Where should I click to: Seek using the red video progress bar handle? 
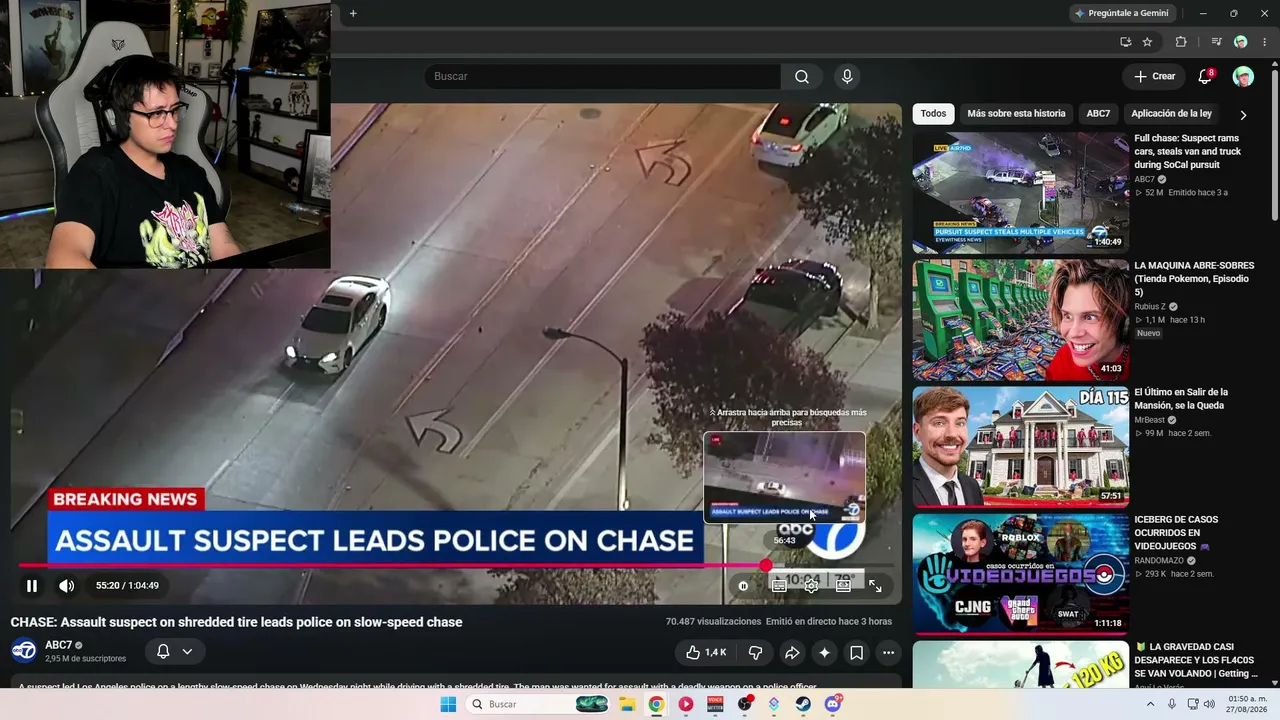pyautogui.click(x=766, y=566)
